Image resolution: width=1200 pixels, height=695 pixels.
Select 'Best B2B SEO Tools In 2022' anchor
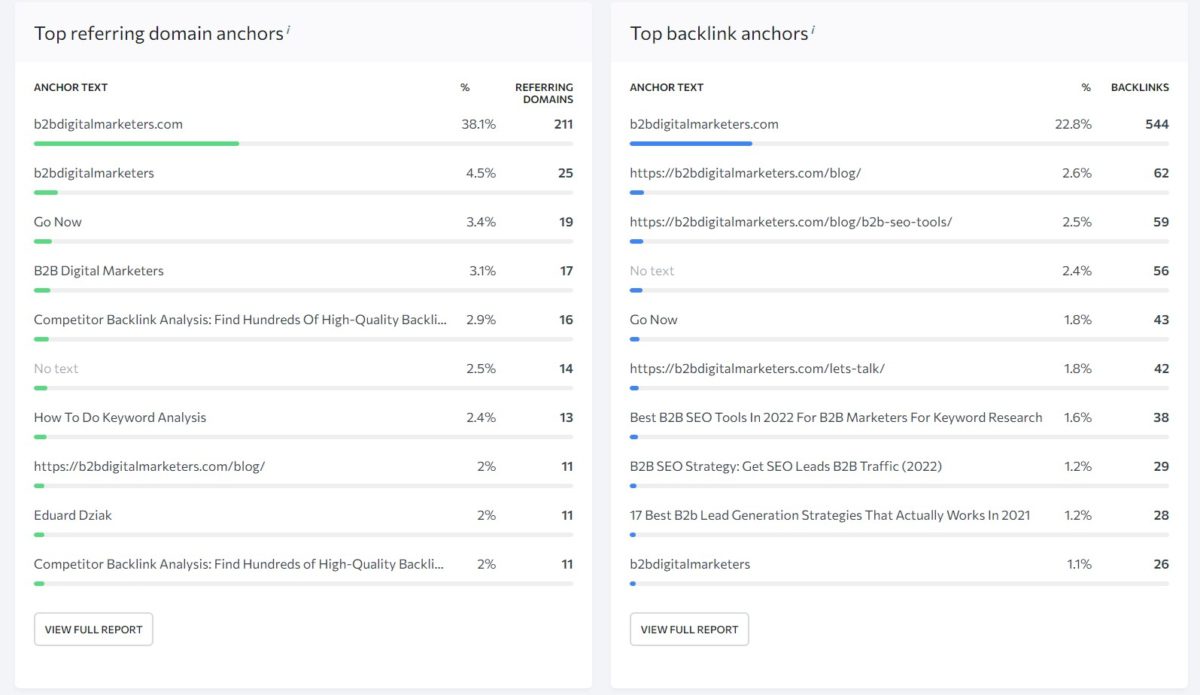tap(836, 416)
